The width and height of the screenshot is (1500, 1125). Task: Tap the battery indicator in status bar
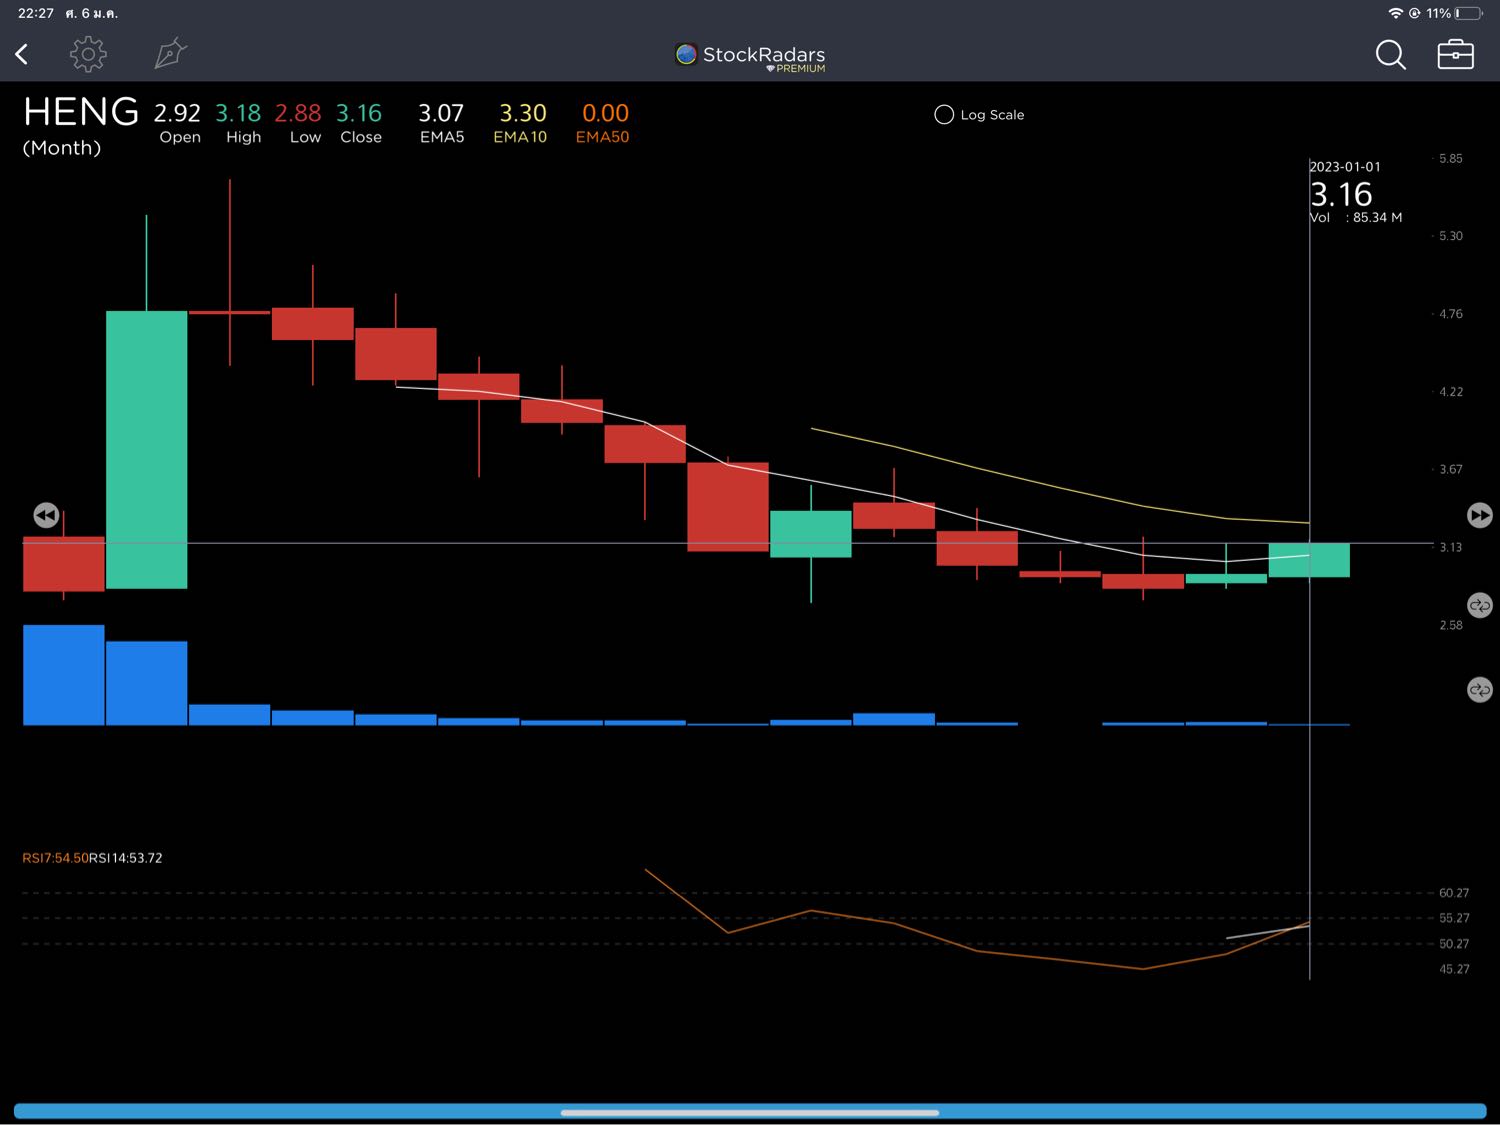(x=1469, y=13)
